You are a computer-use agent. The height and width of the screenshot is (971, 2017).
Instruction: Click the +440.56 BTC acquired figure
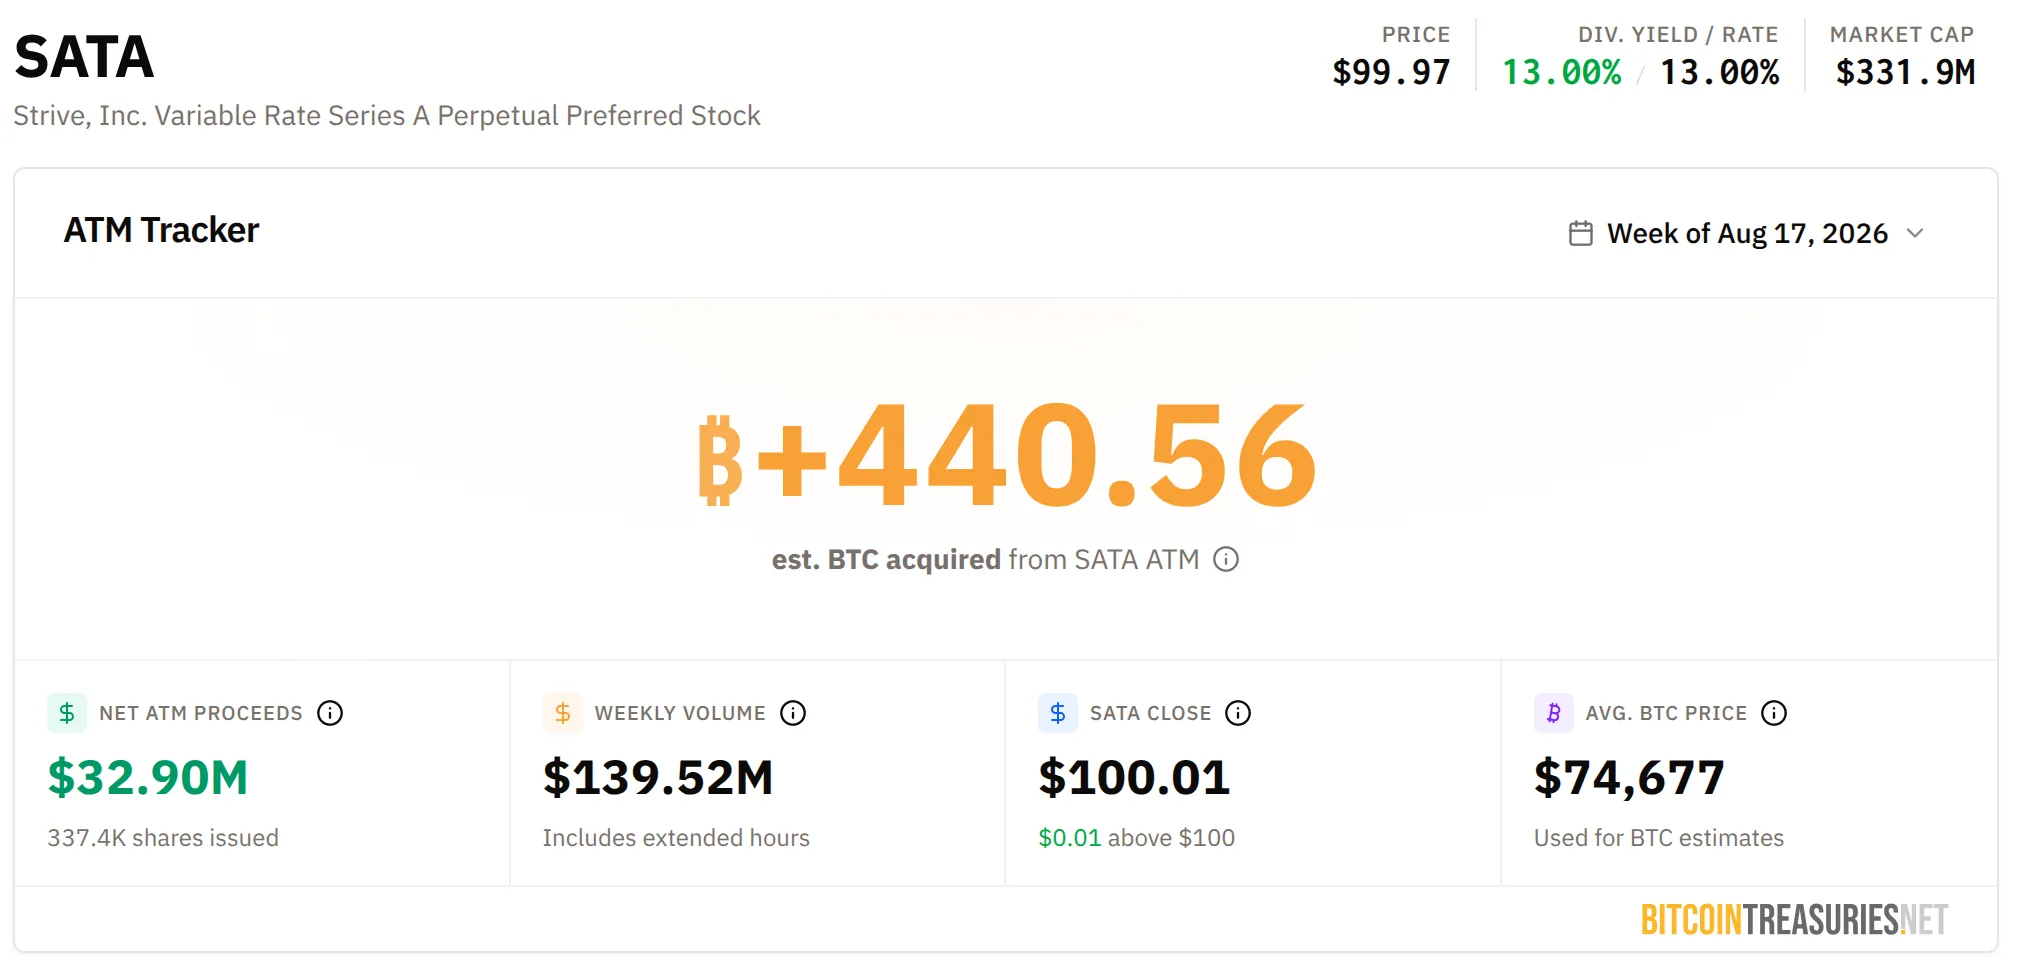[x=1008, y=454]
